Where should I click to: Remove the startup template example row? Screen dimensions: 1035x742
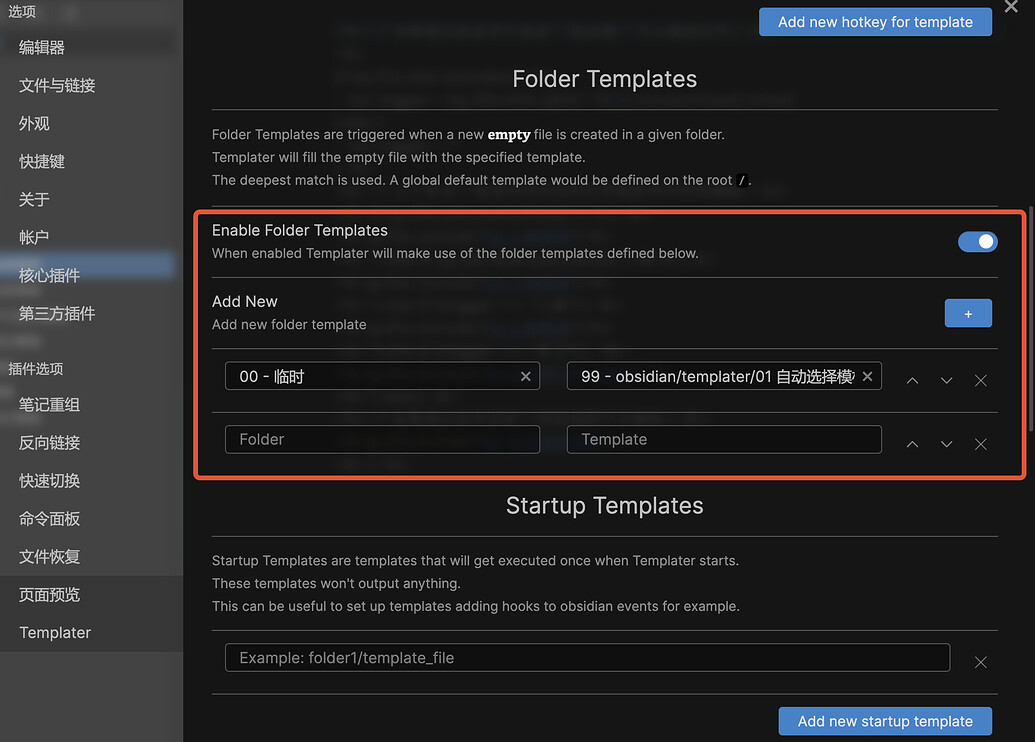coord(981,662)
